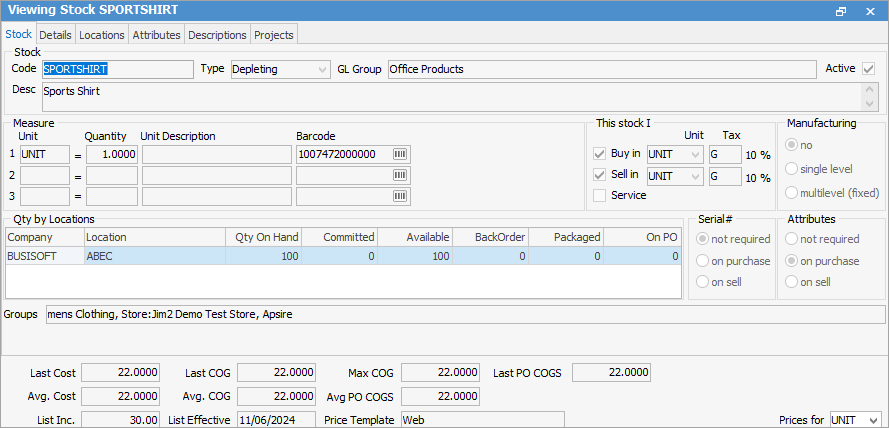Open the Descriptions tab
Image resolution: width=889 pixels, height=428 pixels.
(217, 35)
